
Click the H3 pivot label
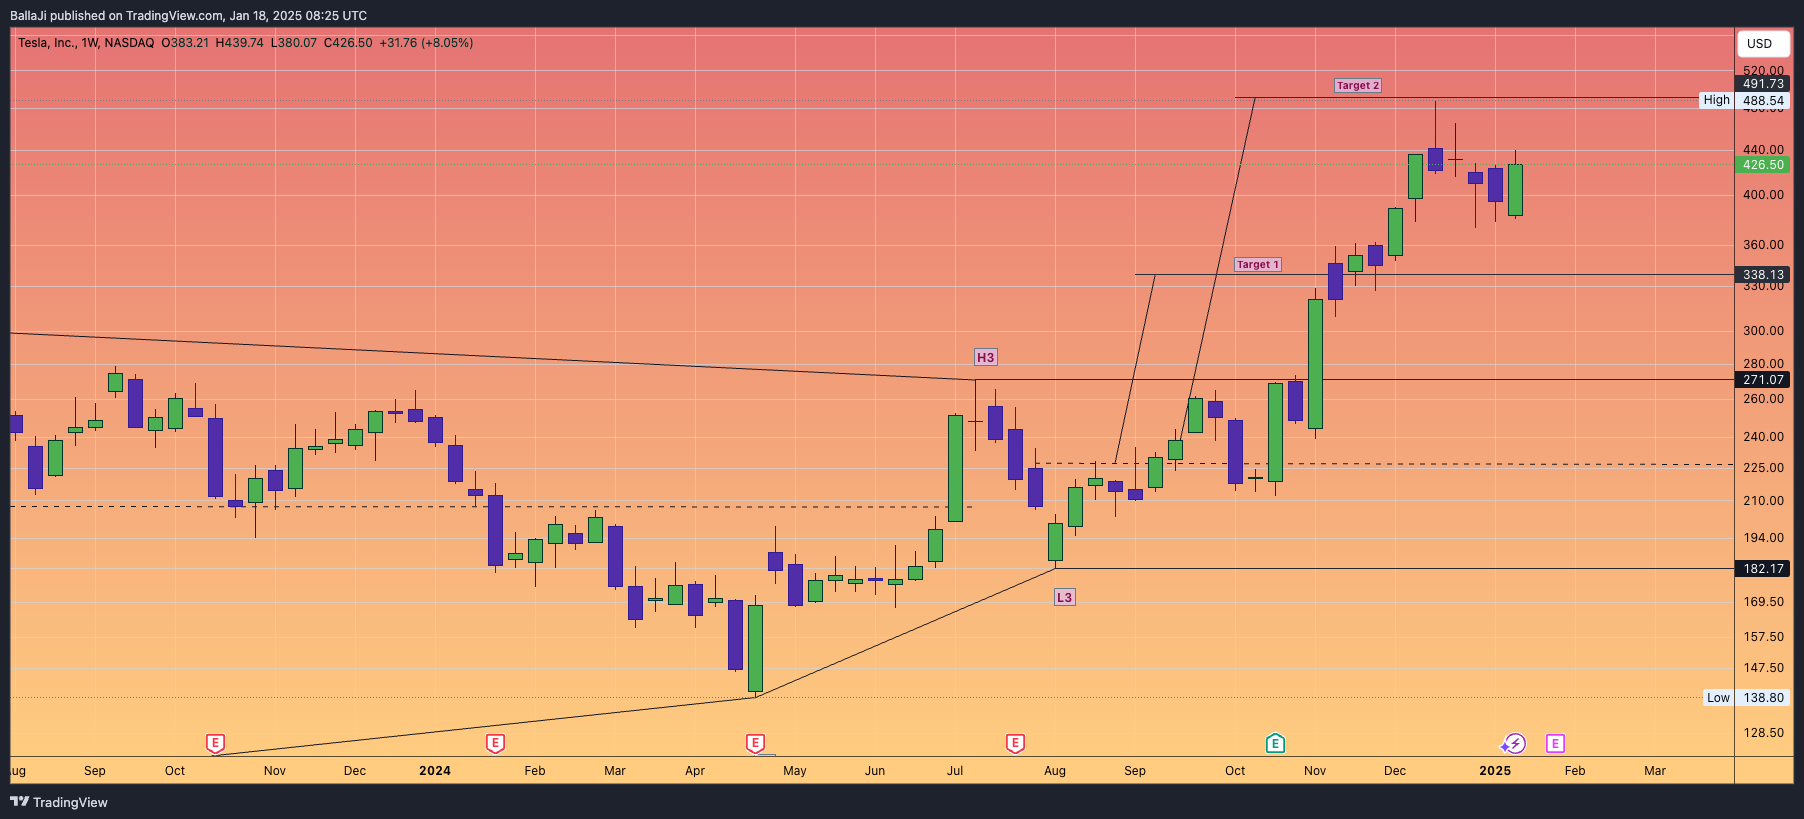point(986,357)
